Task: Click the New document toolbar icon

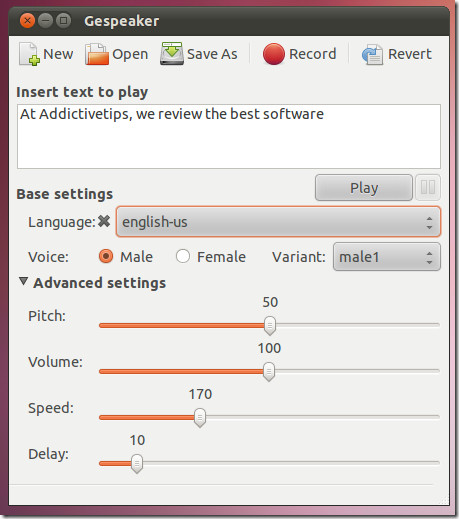Action: (x=29, y=54)
